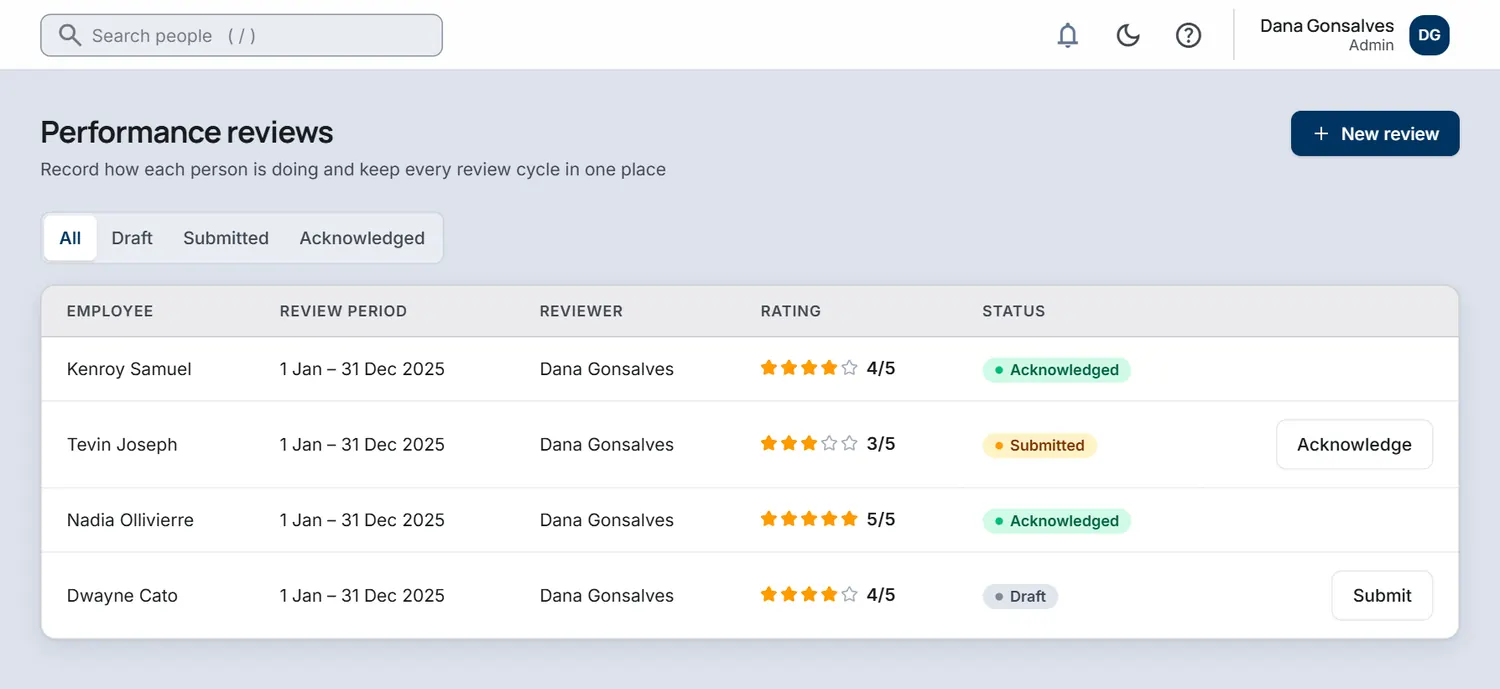
Task: Click the Draft status badge in table
Action: click(x=1020, y=597)
